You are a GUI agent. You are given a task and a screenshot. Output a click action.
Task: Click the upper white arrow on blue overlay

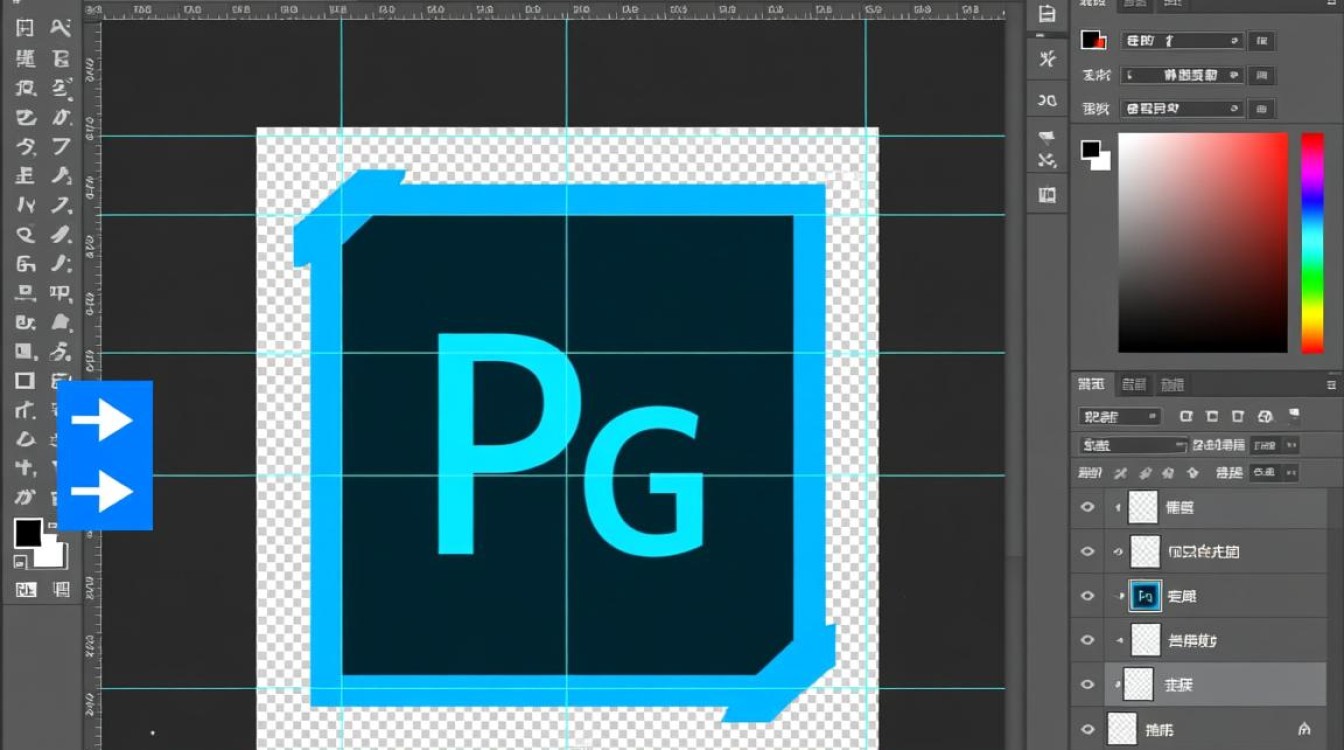(x=102, y=421)
